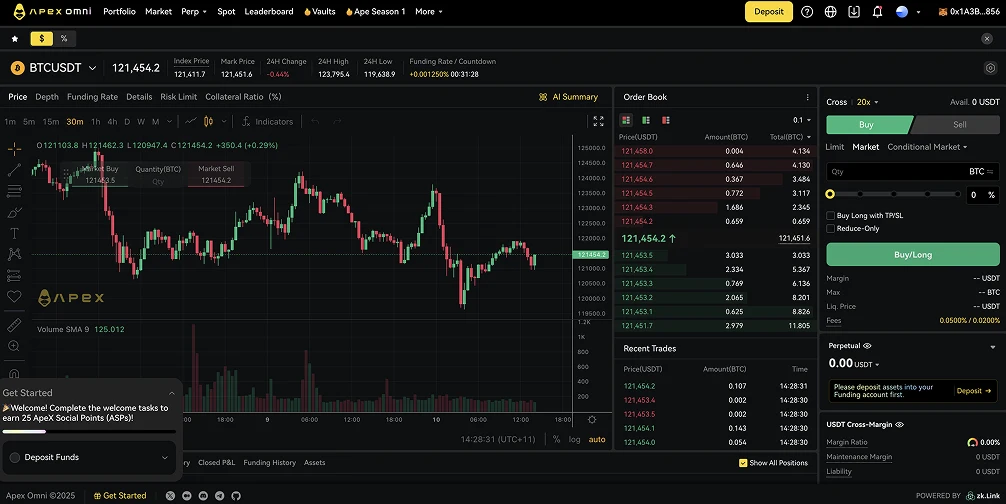The height and width of the screenshot is (504, 1006).
Task: Open the language globe icon
Action: (830, 12)
